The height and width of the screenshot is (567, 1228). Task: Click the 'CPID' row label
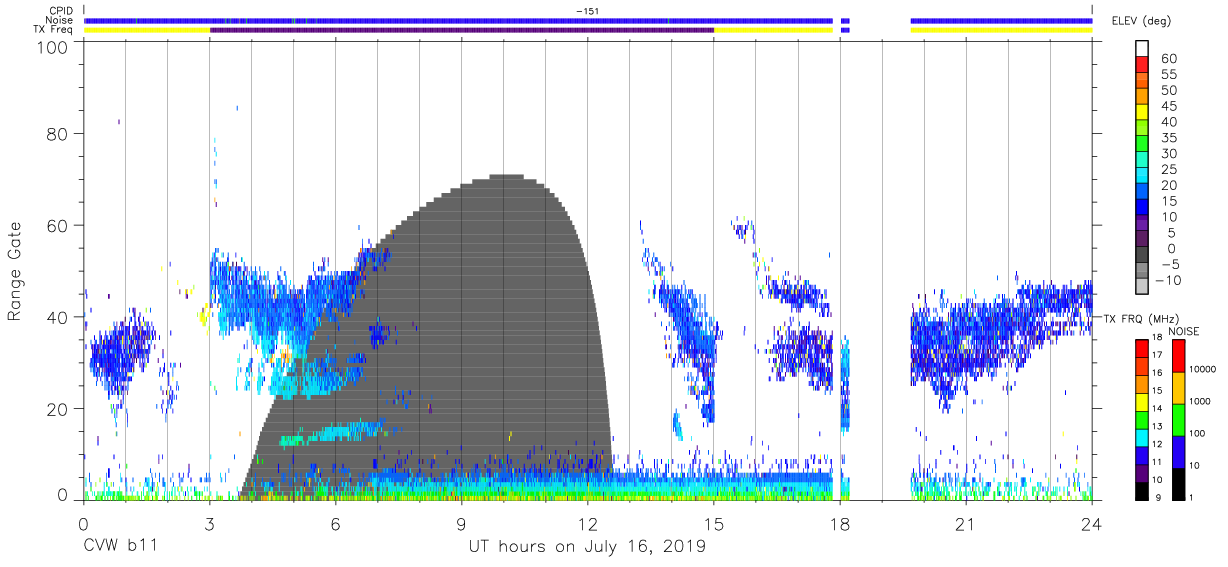tap(60, 11)
